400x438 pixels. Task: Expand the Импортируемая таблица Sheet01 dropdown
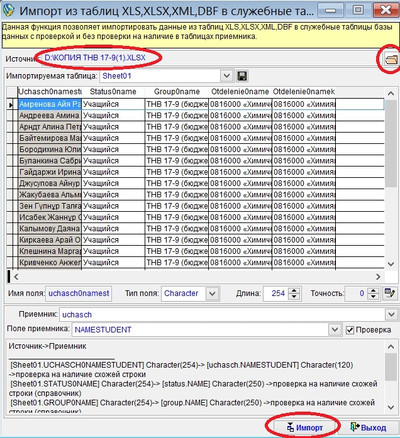click(226, 76)
